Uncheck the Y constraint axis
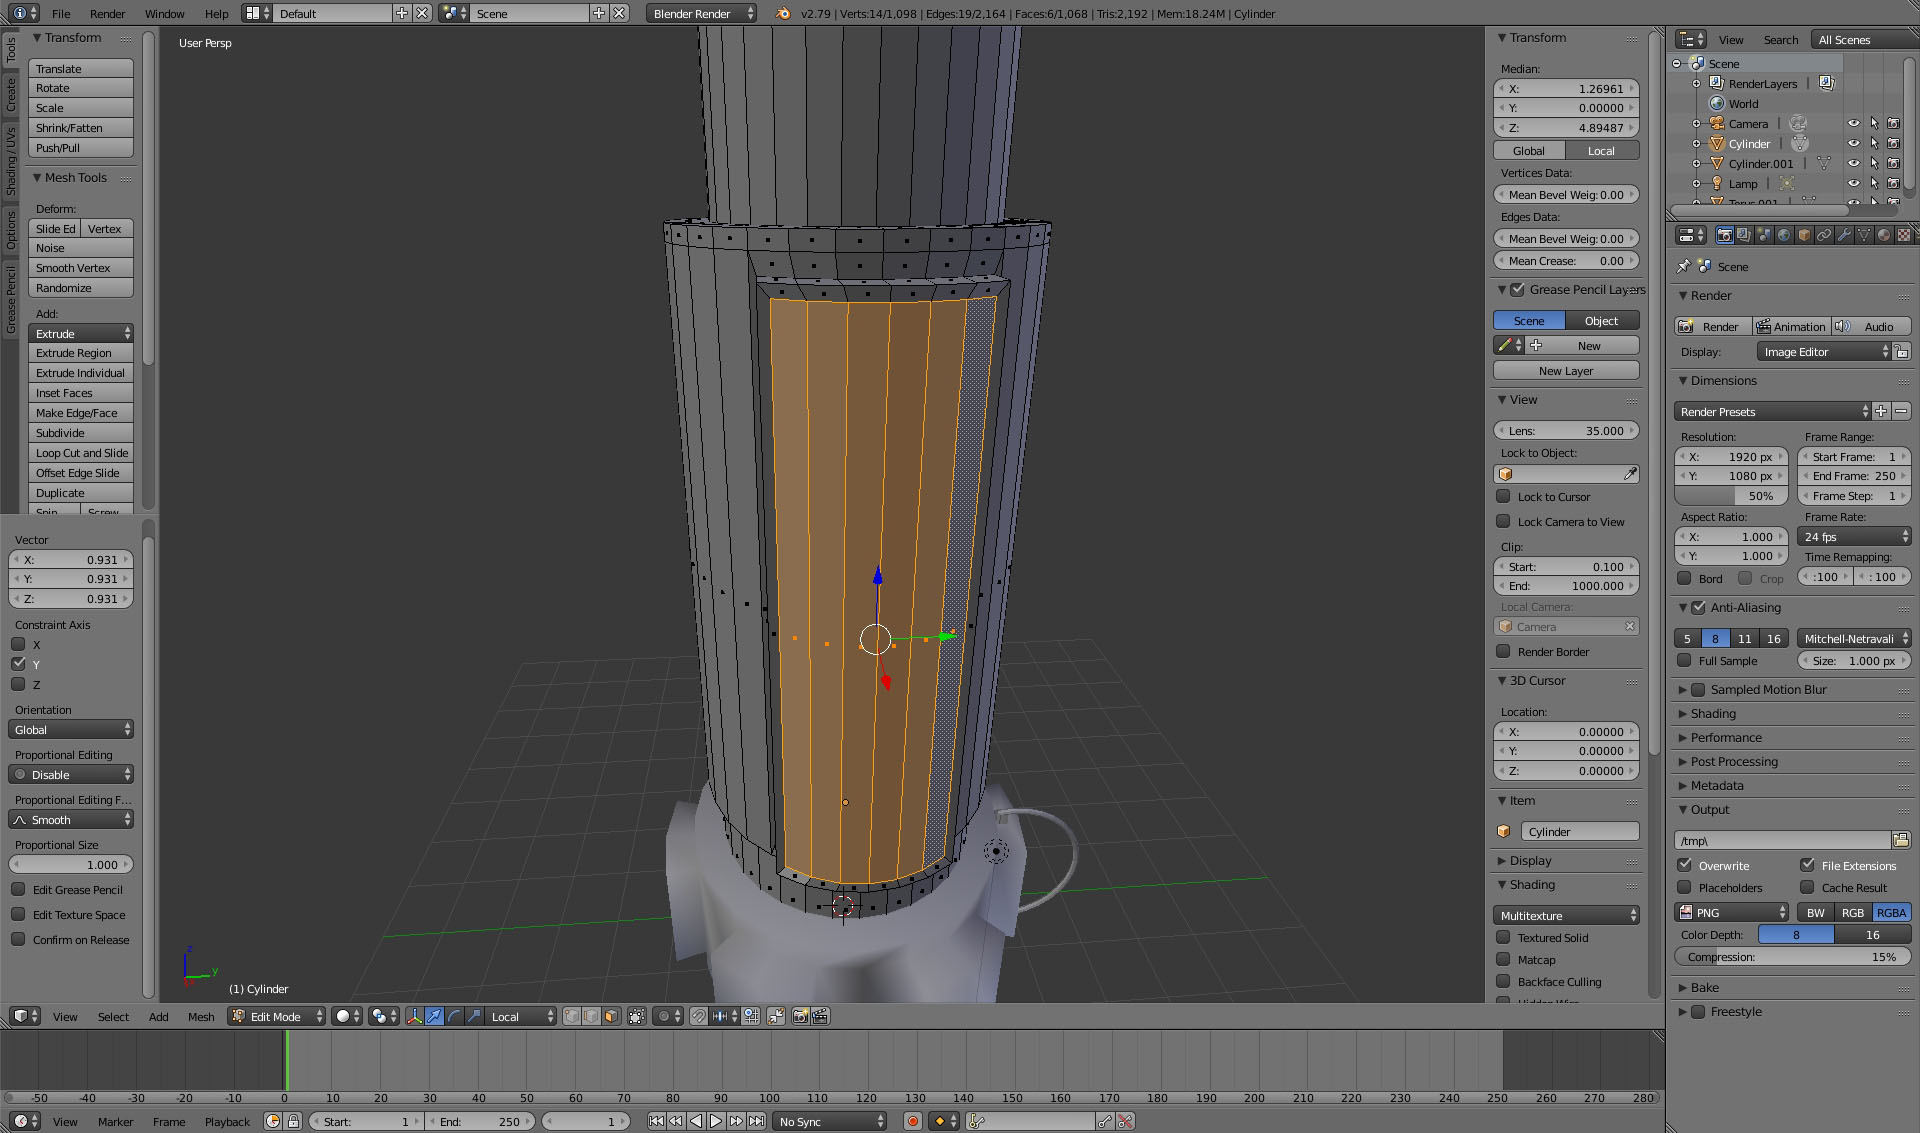This screenshot has height=1133, width=1920. coord(18,664)
